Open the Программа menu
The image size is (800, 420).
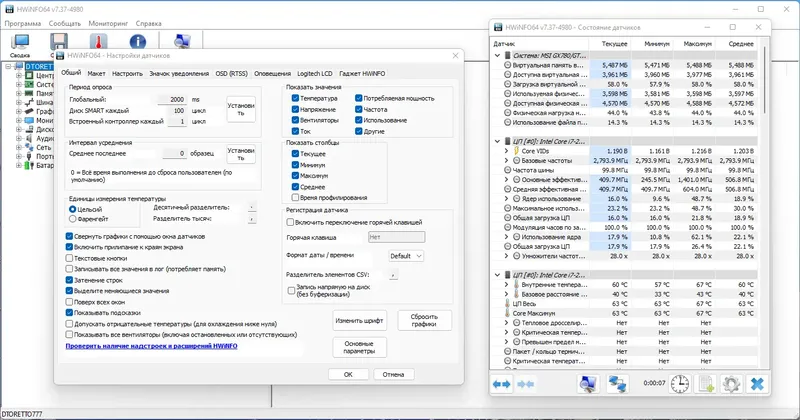(x=23, y=23)
